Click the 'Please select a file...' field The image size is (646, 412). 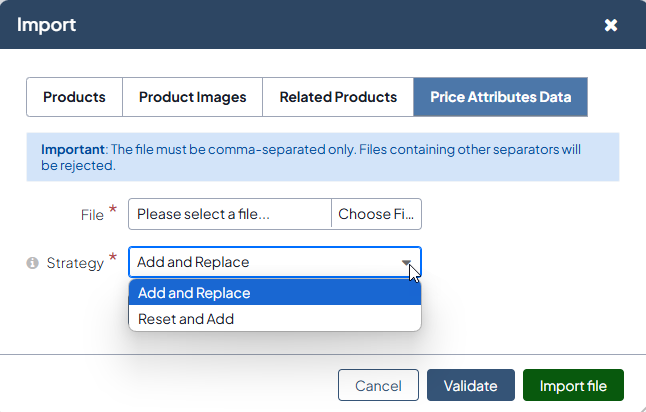click(x=230, y=214)
